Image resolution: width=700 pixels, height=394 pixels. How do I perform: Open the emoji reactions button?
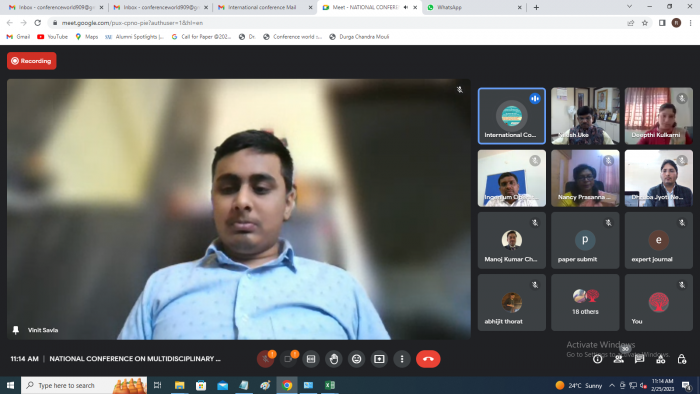point(356,359)
